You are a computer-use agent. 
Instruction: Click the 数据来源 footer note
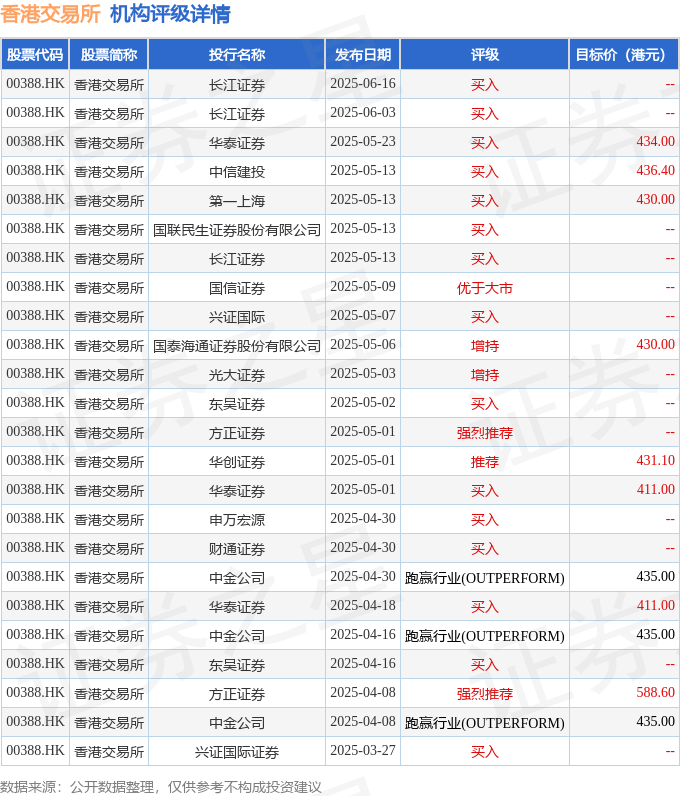(x=161, y=787)
